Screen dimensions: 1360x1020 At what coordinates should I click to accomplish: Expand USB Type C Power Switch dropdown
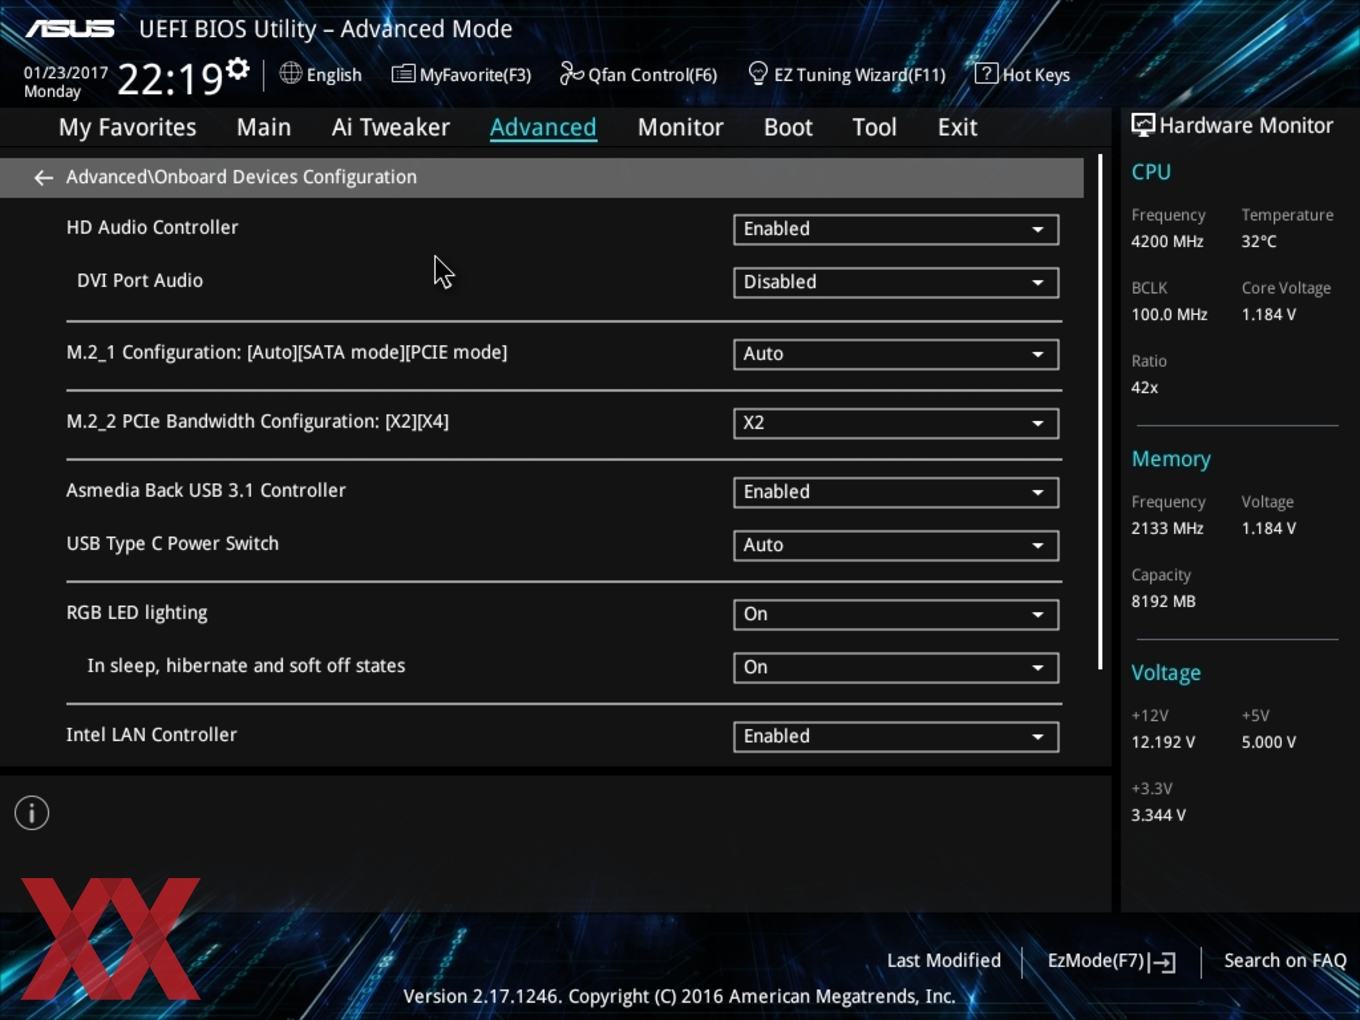[x=896, y=545]
